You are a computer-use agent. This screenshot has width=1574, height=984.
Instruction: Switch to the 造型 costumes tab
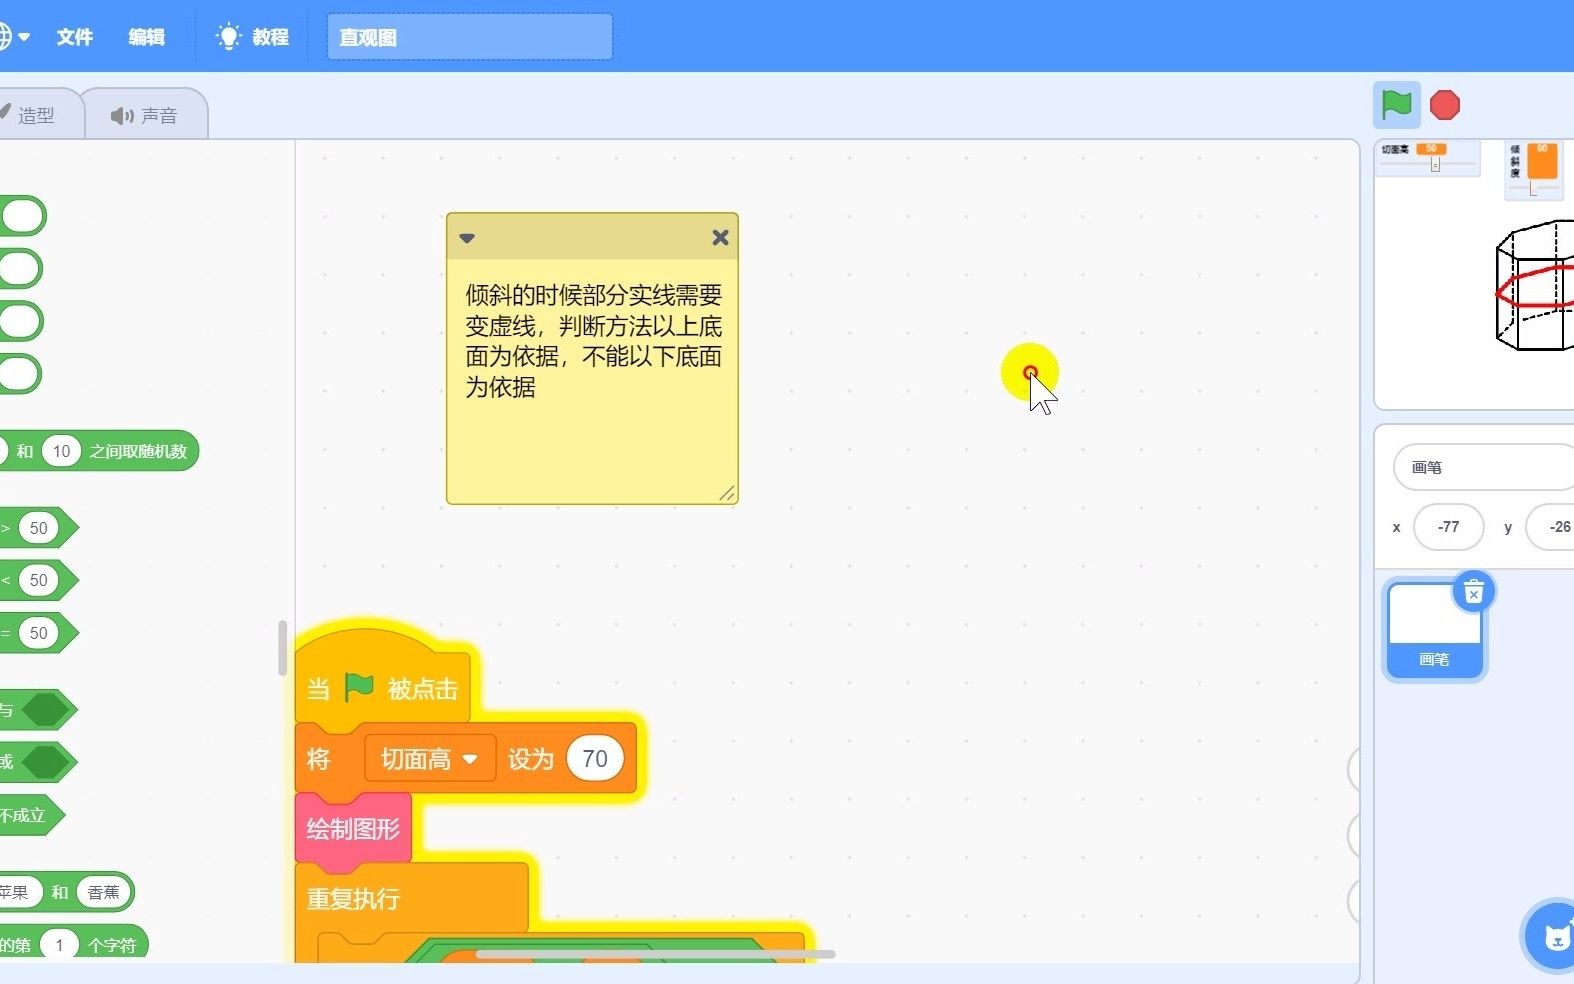point(36,115)
